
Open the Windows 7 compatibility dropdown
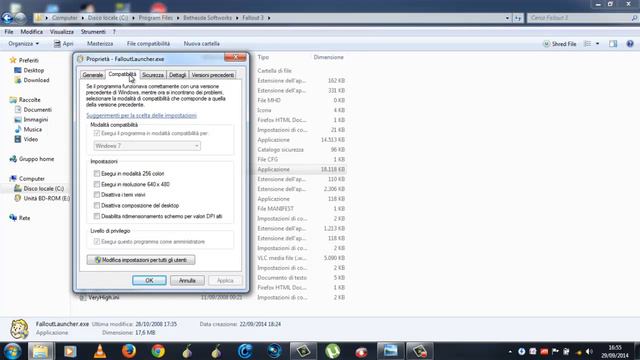click(x=147, y=146)
